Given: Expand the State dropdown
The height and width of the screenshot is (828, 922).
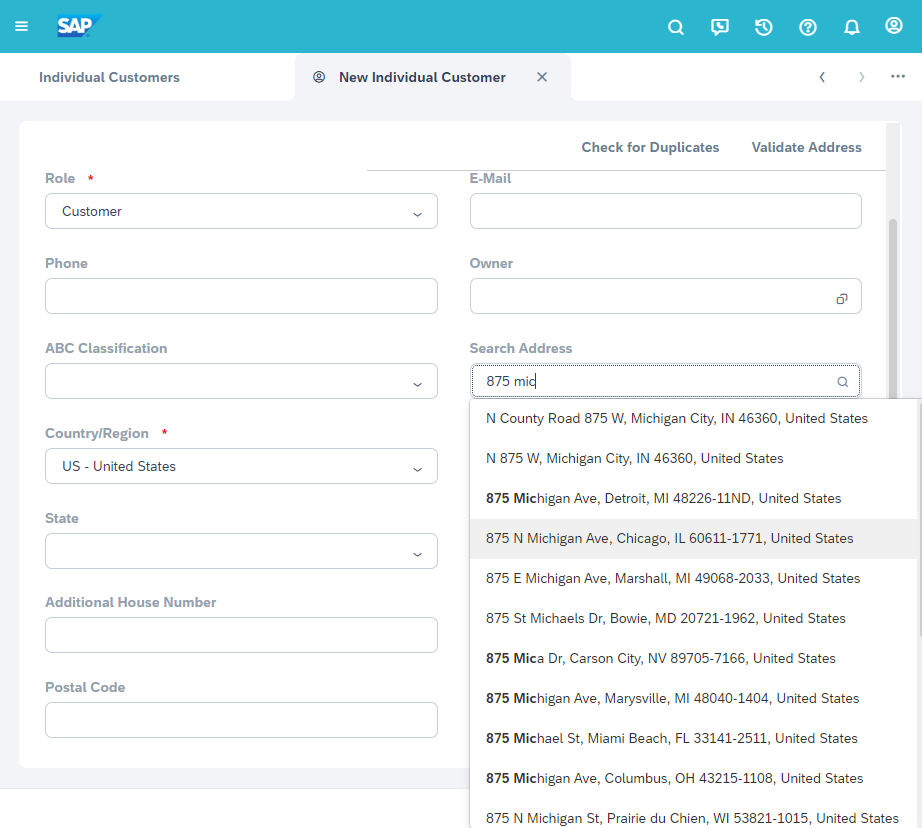Looking at the screenshot, I should point(417,553).
